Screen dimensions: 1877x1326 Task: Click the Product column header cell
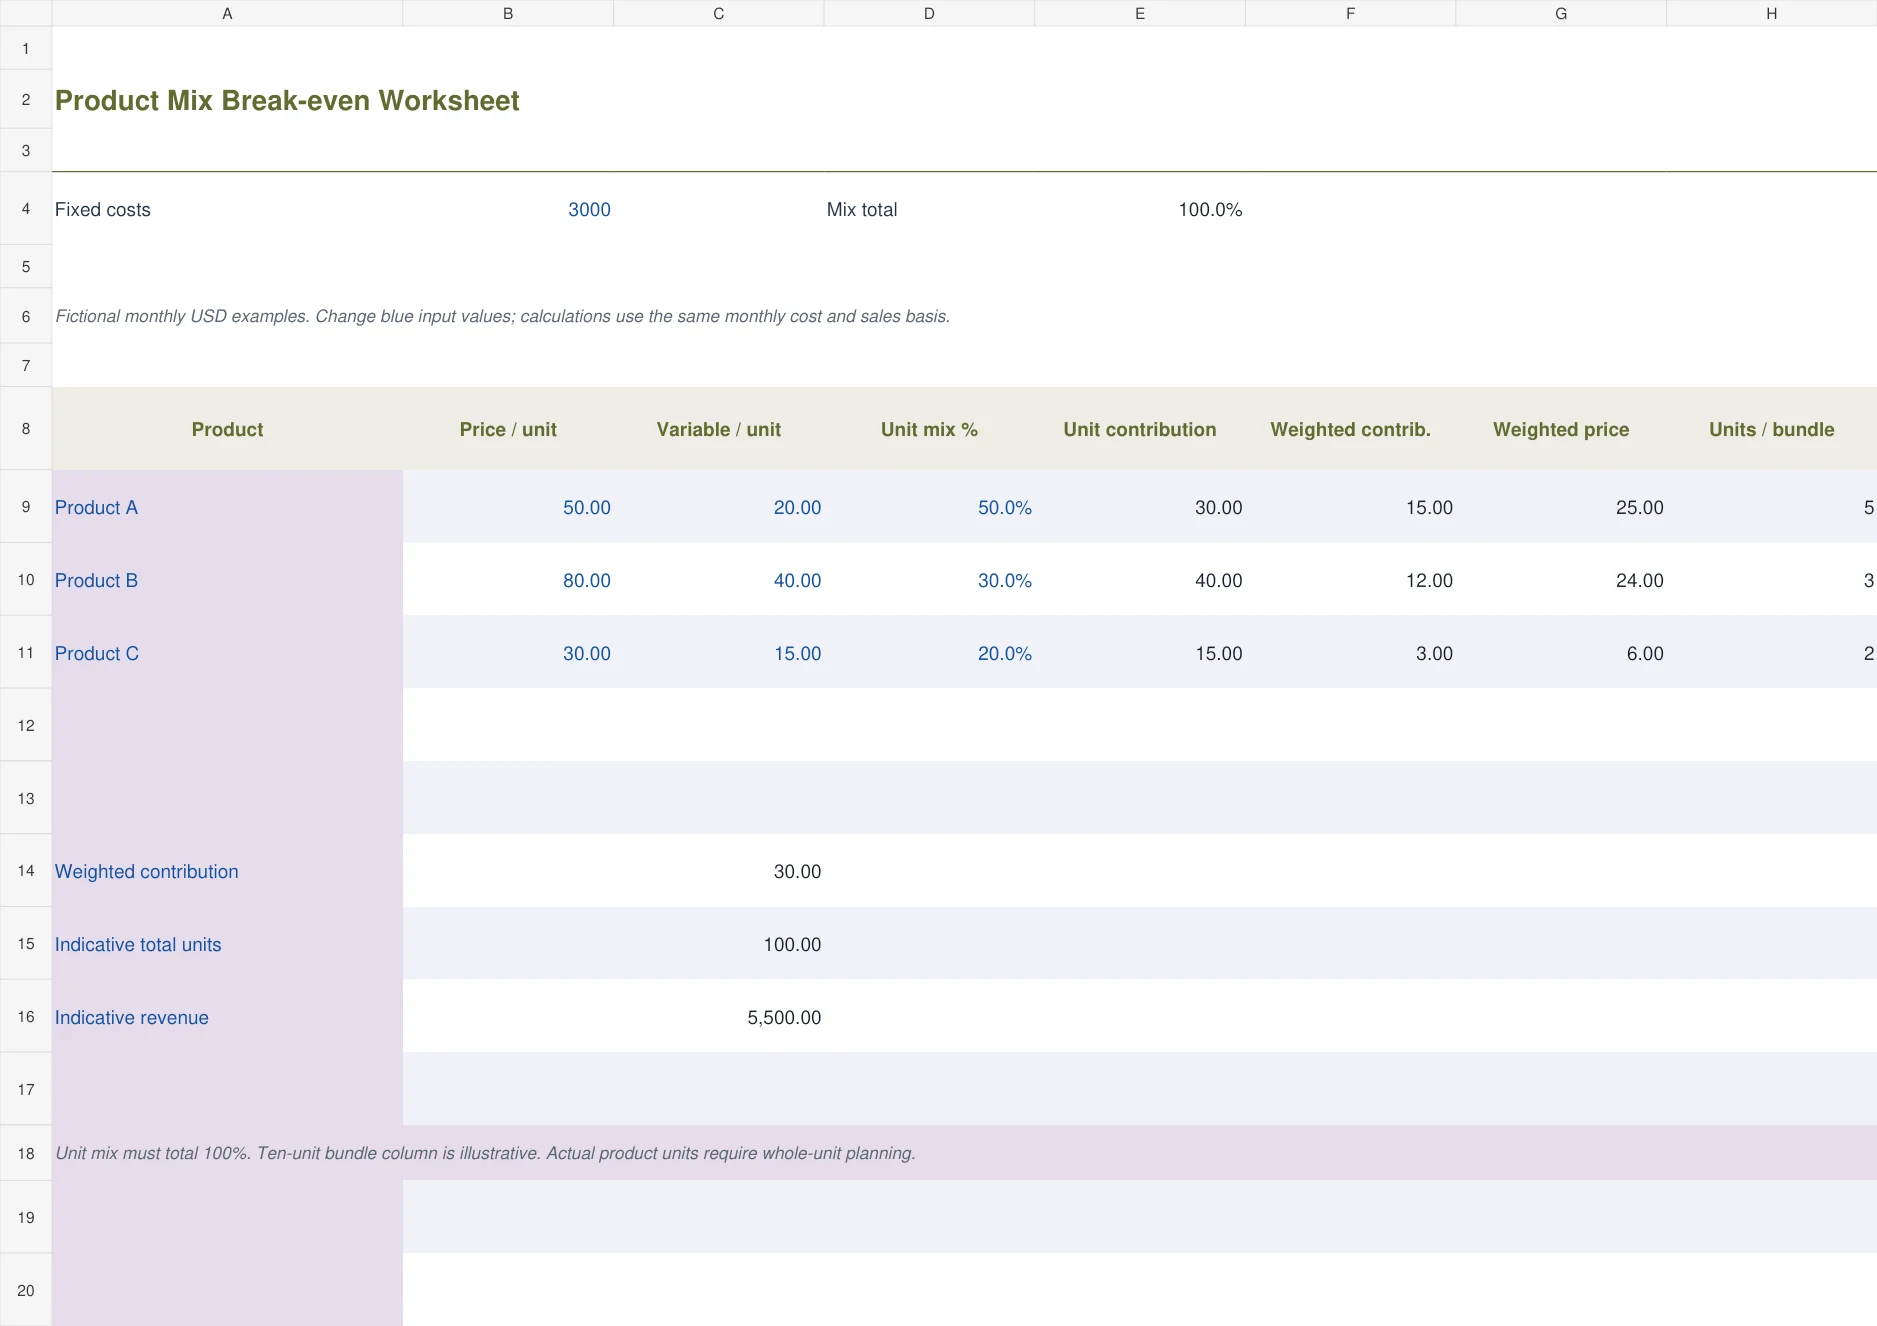coord(227,429)
